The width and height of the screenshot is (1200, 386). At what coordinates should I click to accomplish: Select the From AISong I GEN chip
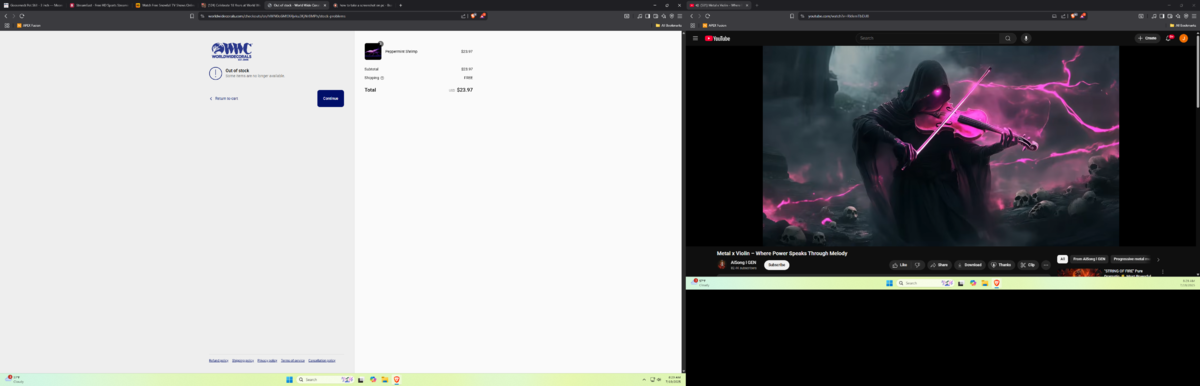1090,259
